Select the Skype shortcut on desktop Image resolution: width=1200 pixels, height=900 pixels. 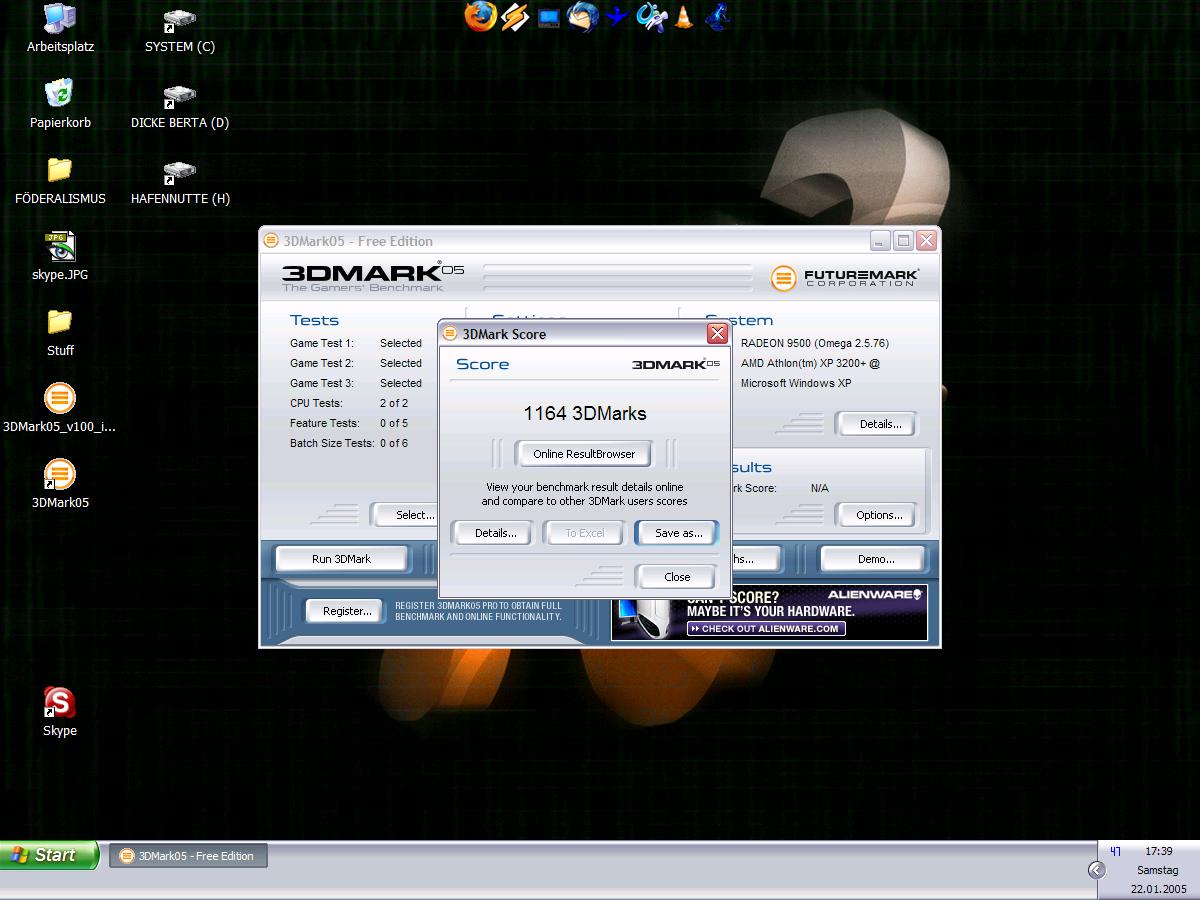[x=60, y=712]
